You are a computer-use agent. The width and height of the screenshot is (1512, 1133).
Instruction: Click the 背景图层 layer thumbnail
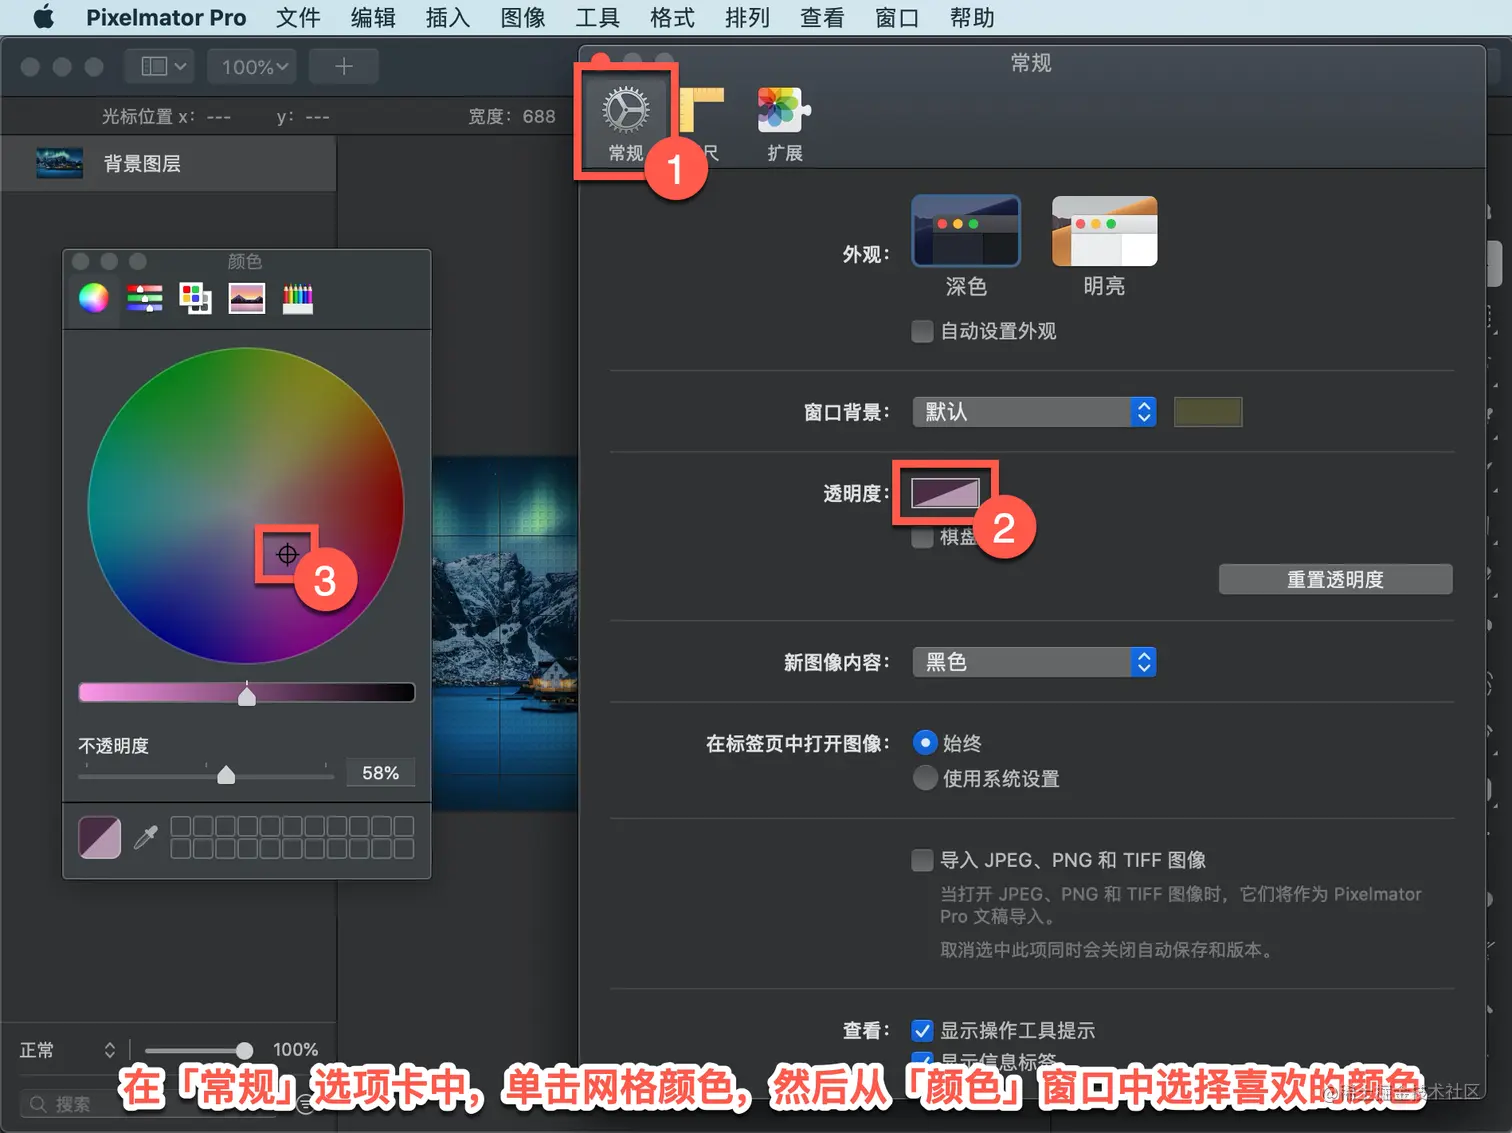pyautogui.click(x=59, y=163)
